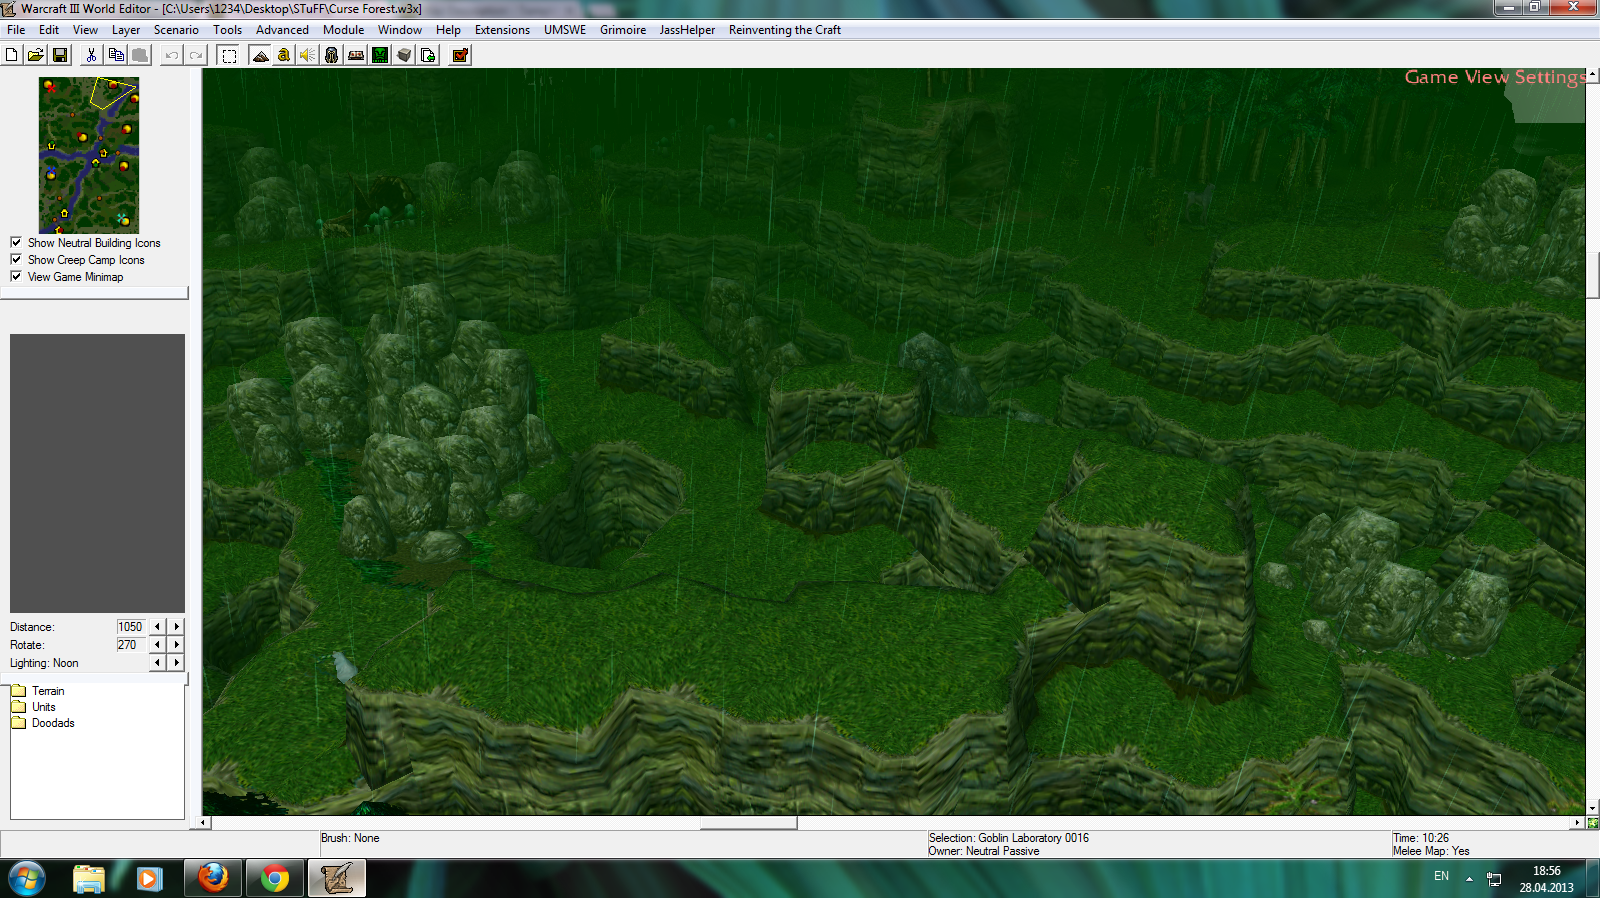Switch Lighting to previous with left arrow
This screenshot has width=1600, height=900.
pyautogui.click(x=158, y=663)
